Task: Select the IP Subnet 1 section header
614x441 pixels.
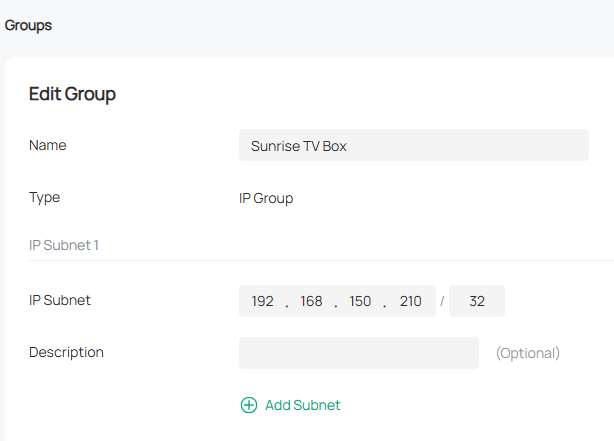Action: tap(64, 245)
